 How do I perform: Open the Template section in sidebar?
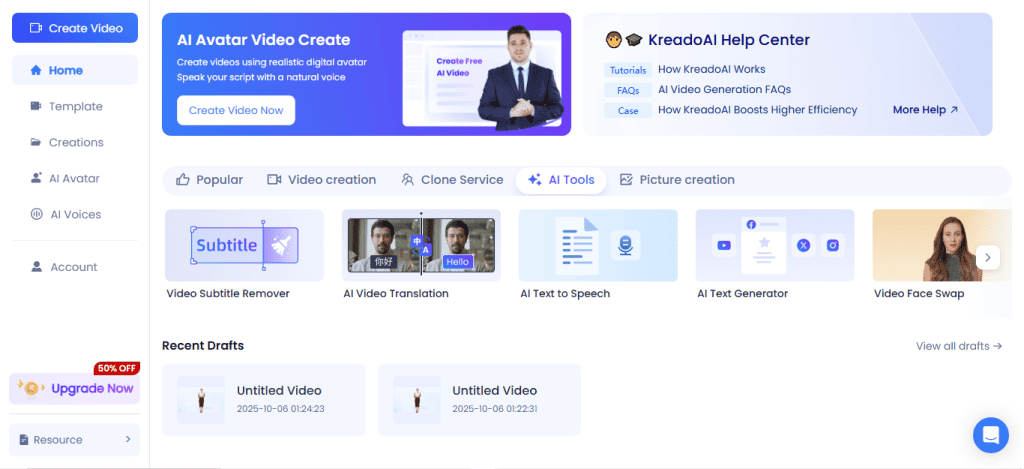pyautogui.click(x=75, y=106)
